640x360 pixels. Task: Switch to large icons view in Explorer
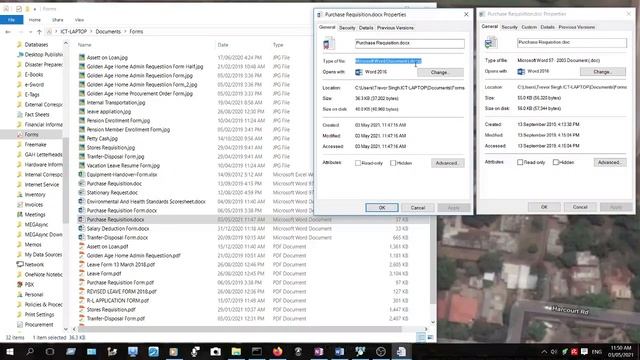[x=430, y=338]
